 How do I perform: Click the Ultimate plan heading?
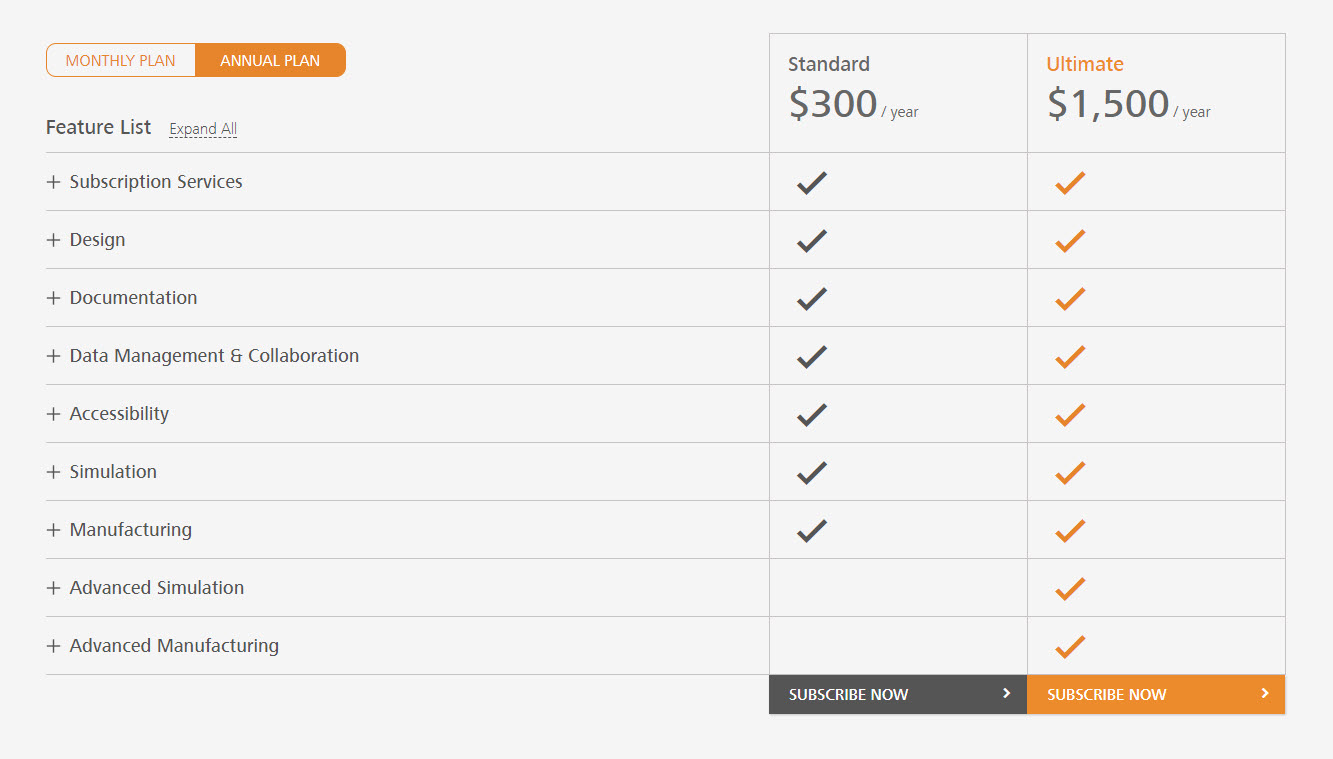tap(1085, 64)
